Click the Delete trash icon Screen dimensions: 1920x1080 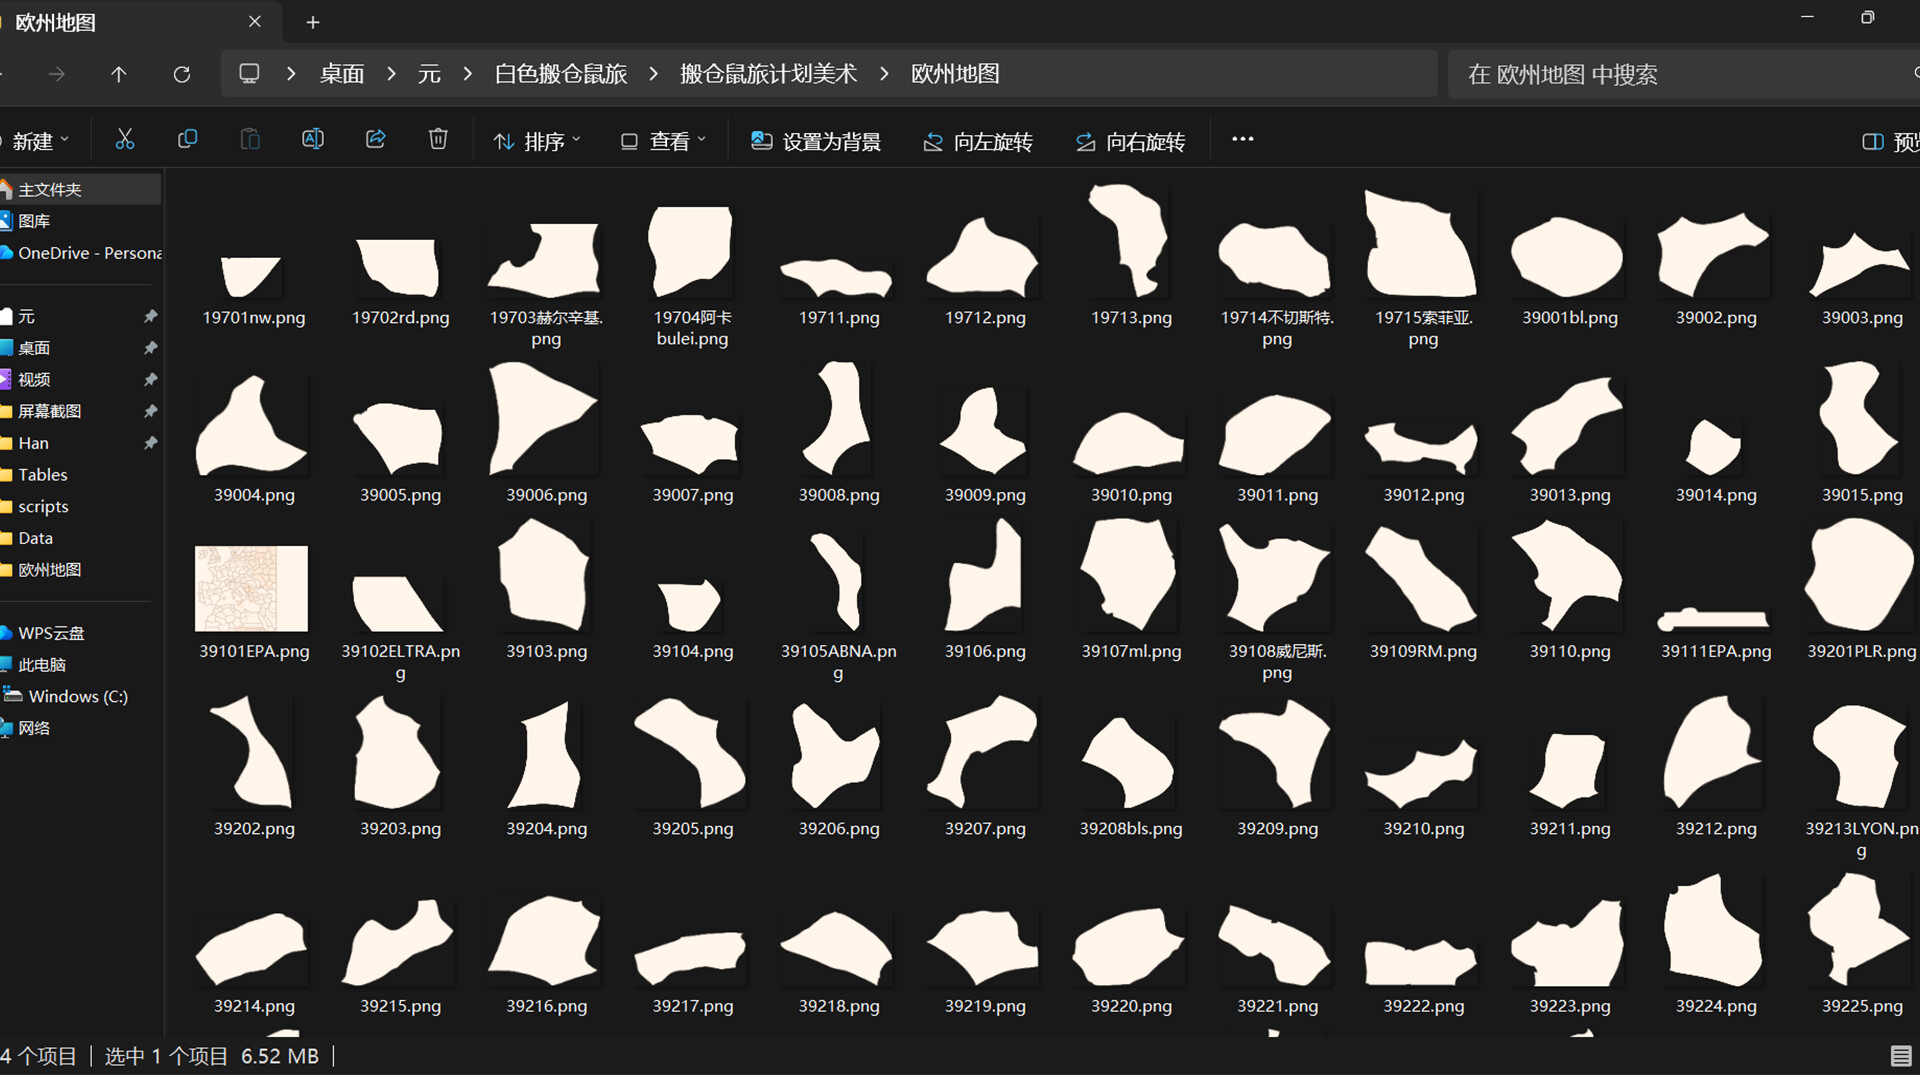(438, 140)
